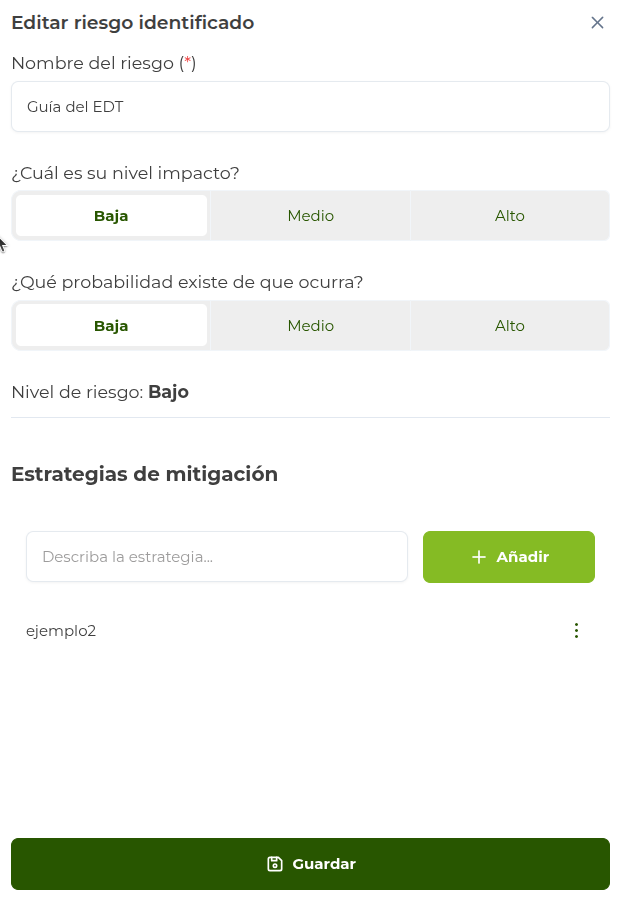Click the risk name field showing Guía del EDT

310,106
